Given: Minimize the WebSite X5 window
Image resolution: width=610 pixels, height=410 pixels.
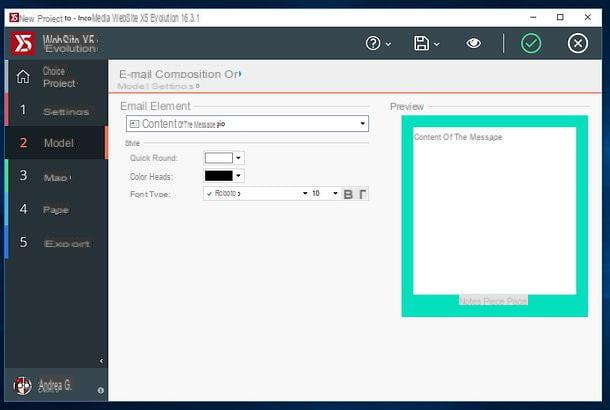Looking at the screenshot, I should click(x=533, y=17).
